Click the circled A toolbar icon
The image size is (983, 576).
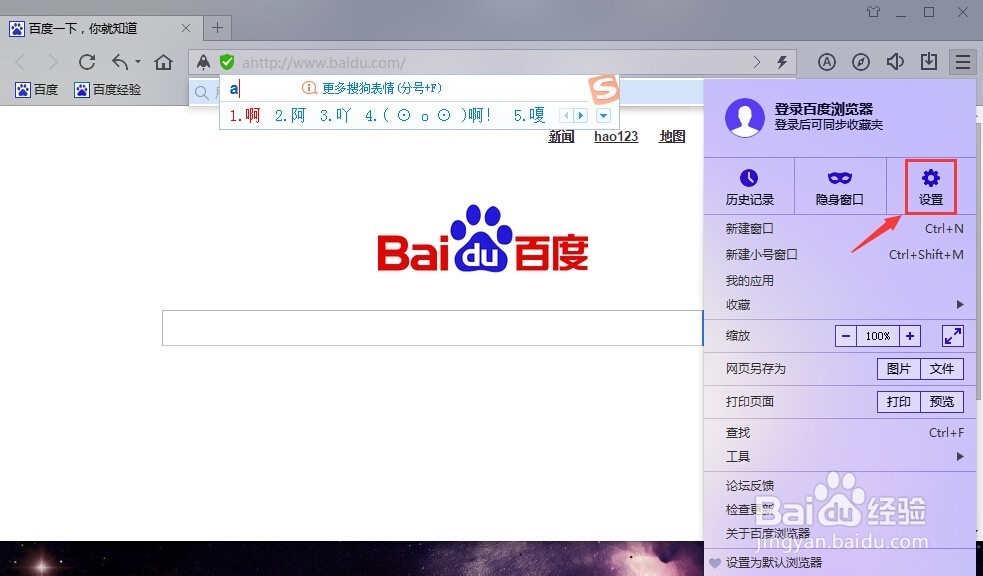coord(827,62)
